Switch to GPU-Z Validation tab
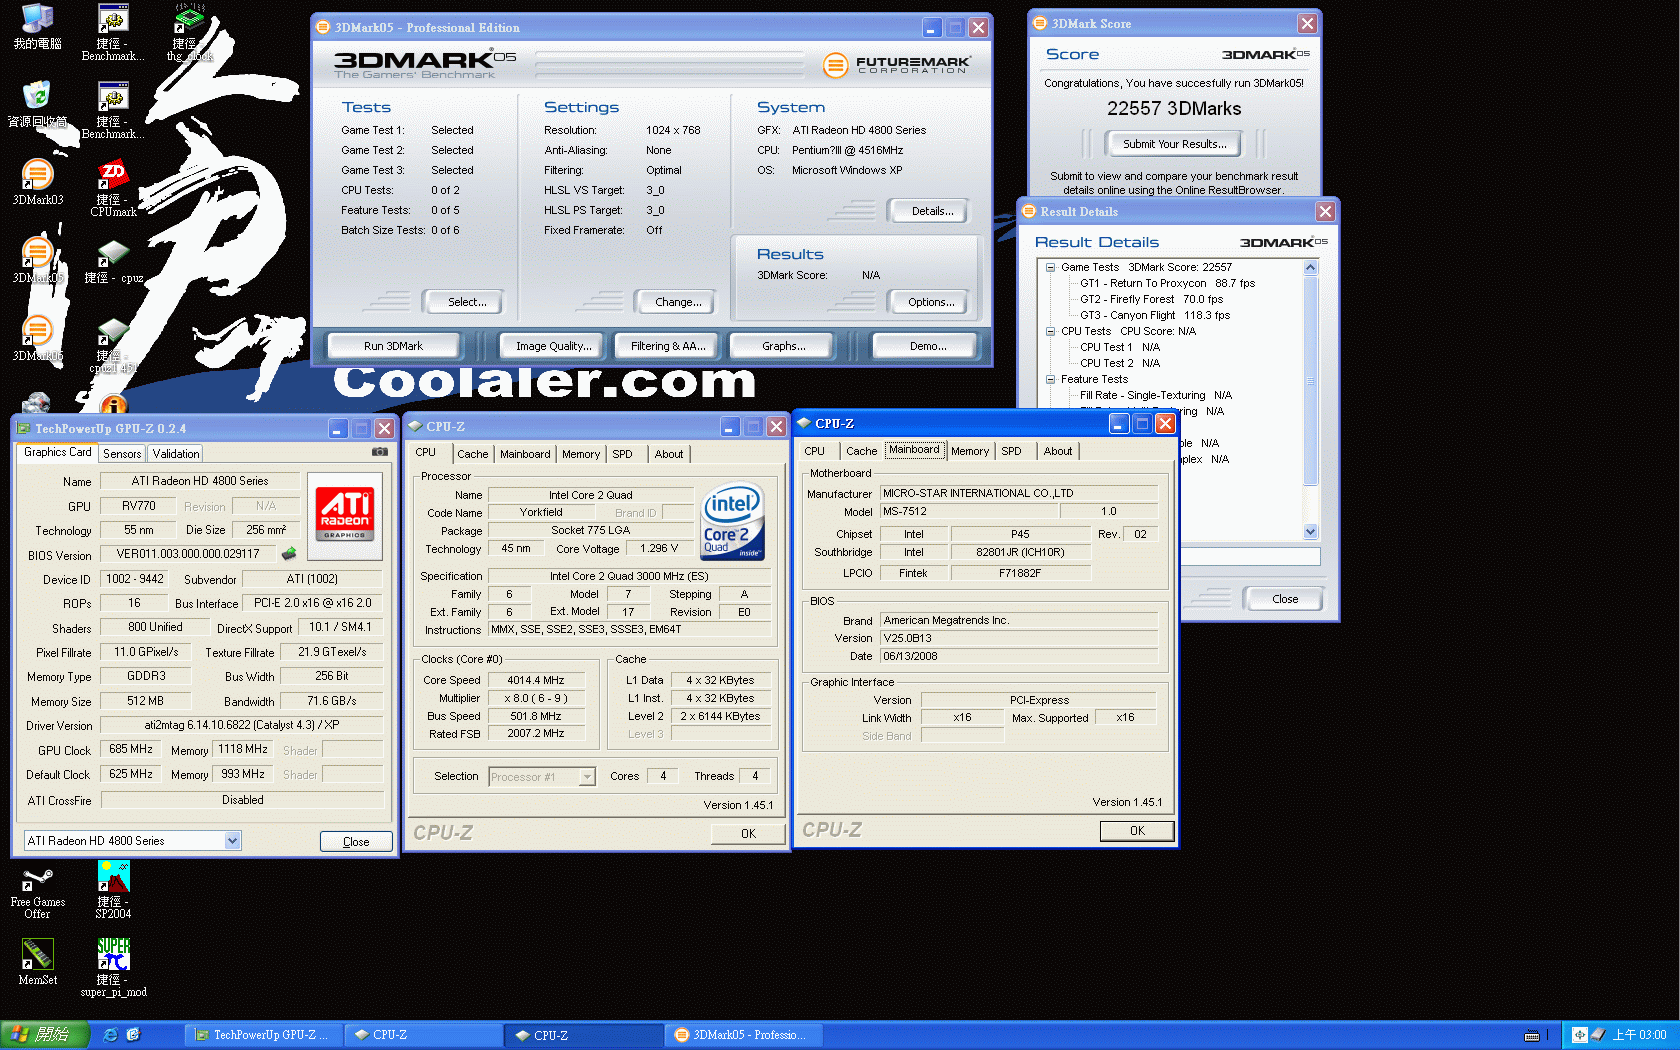Viewport: 1680px width, 1050px height. pyautogui.click(x=176, y=454)
